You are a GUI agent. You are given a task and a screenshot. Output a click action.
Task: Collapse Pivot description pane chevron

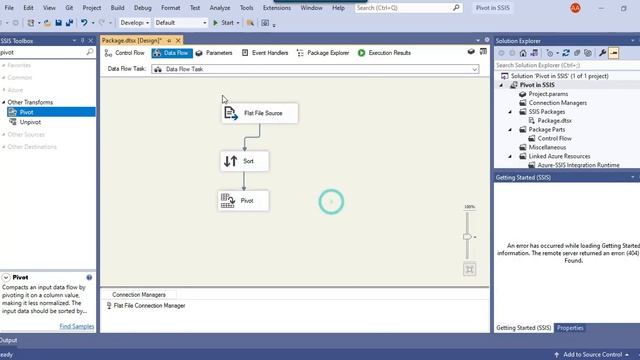6,278
